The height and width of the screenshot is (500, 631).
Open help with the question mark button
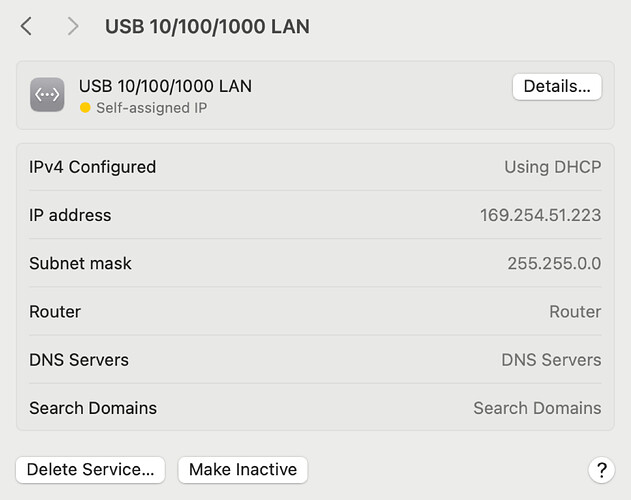click(601, 469)
